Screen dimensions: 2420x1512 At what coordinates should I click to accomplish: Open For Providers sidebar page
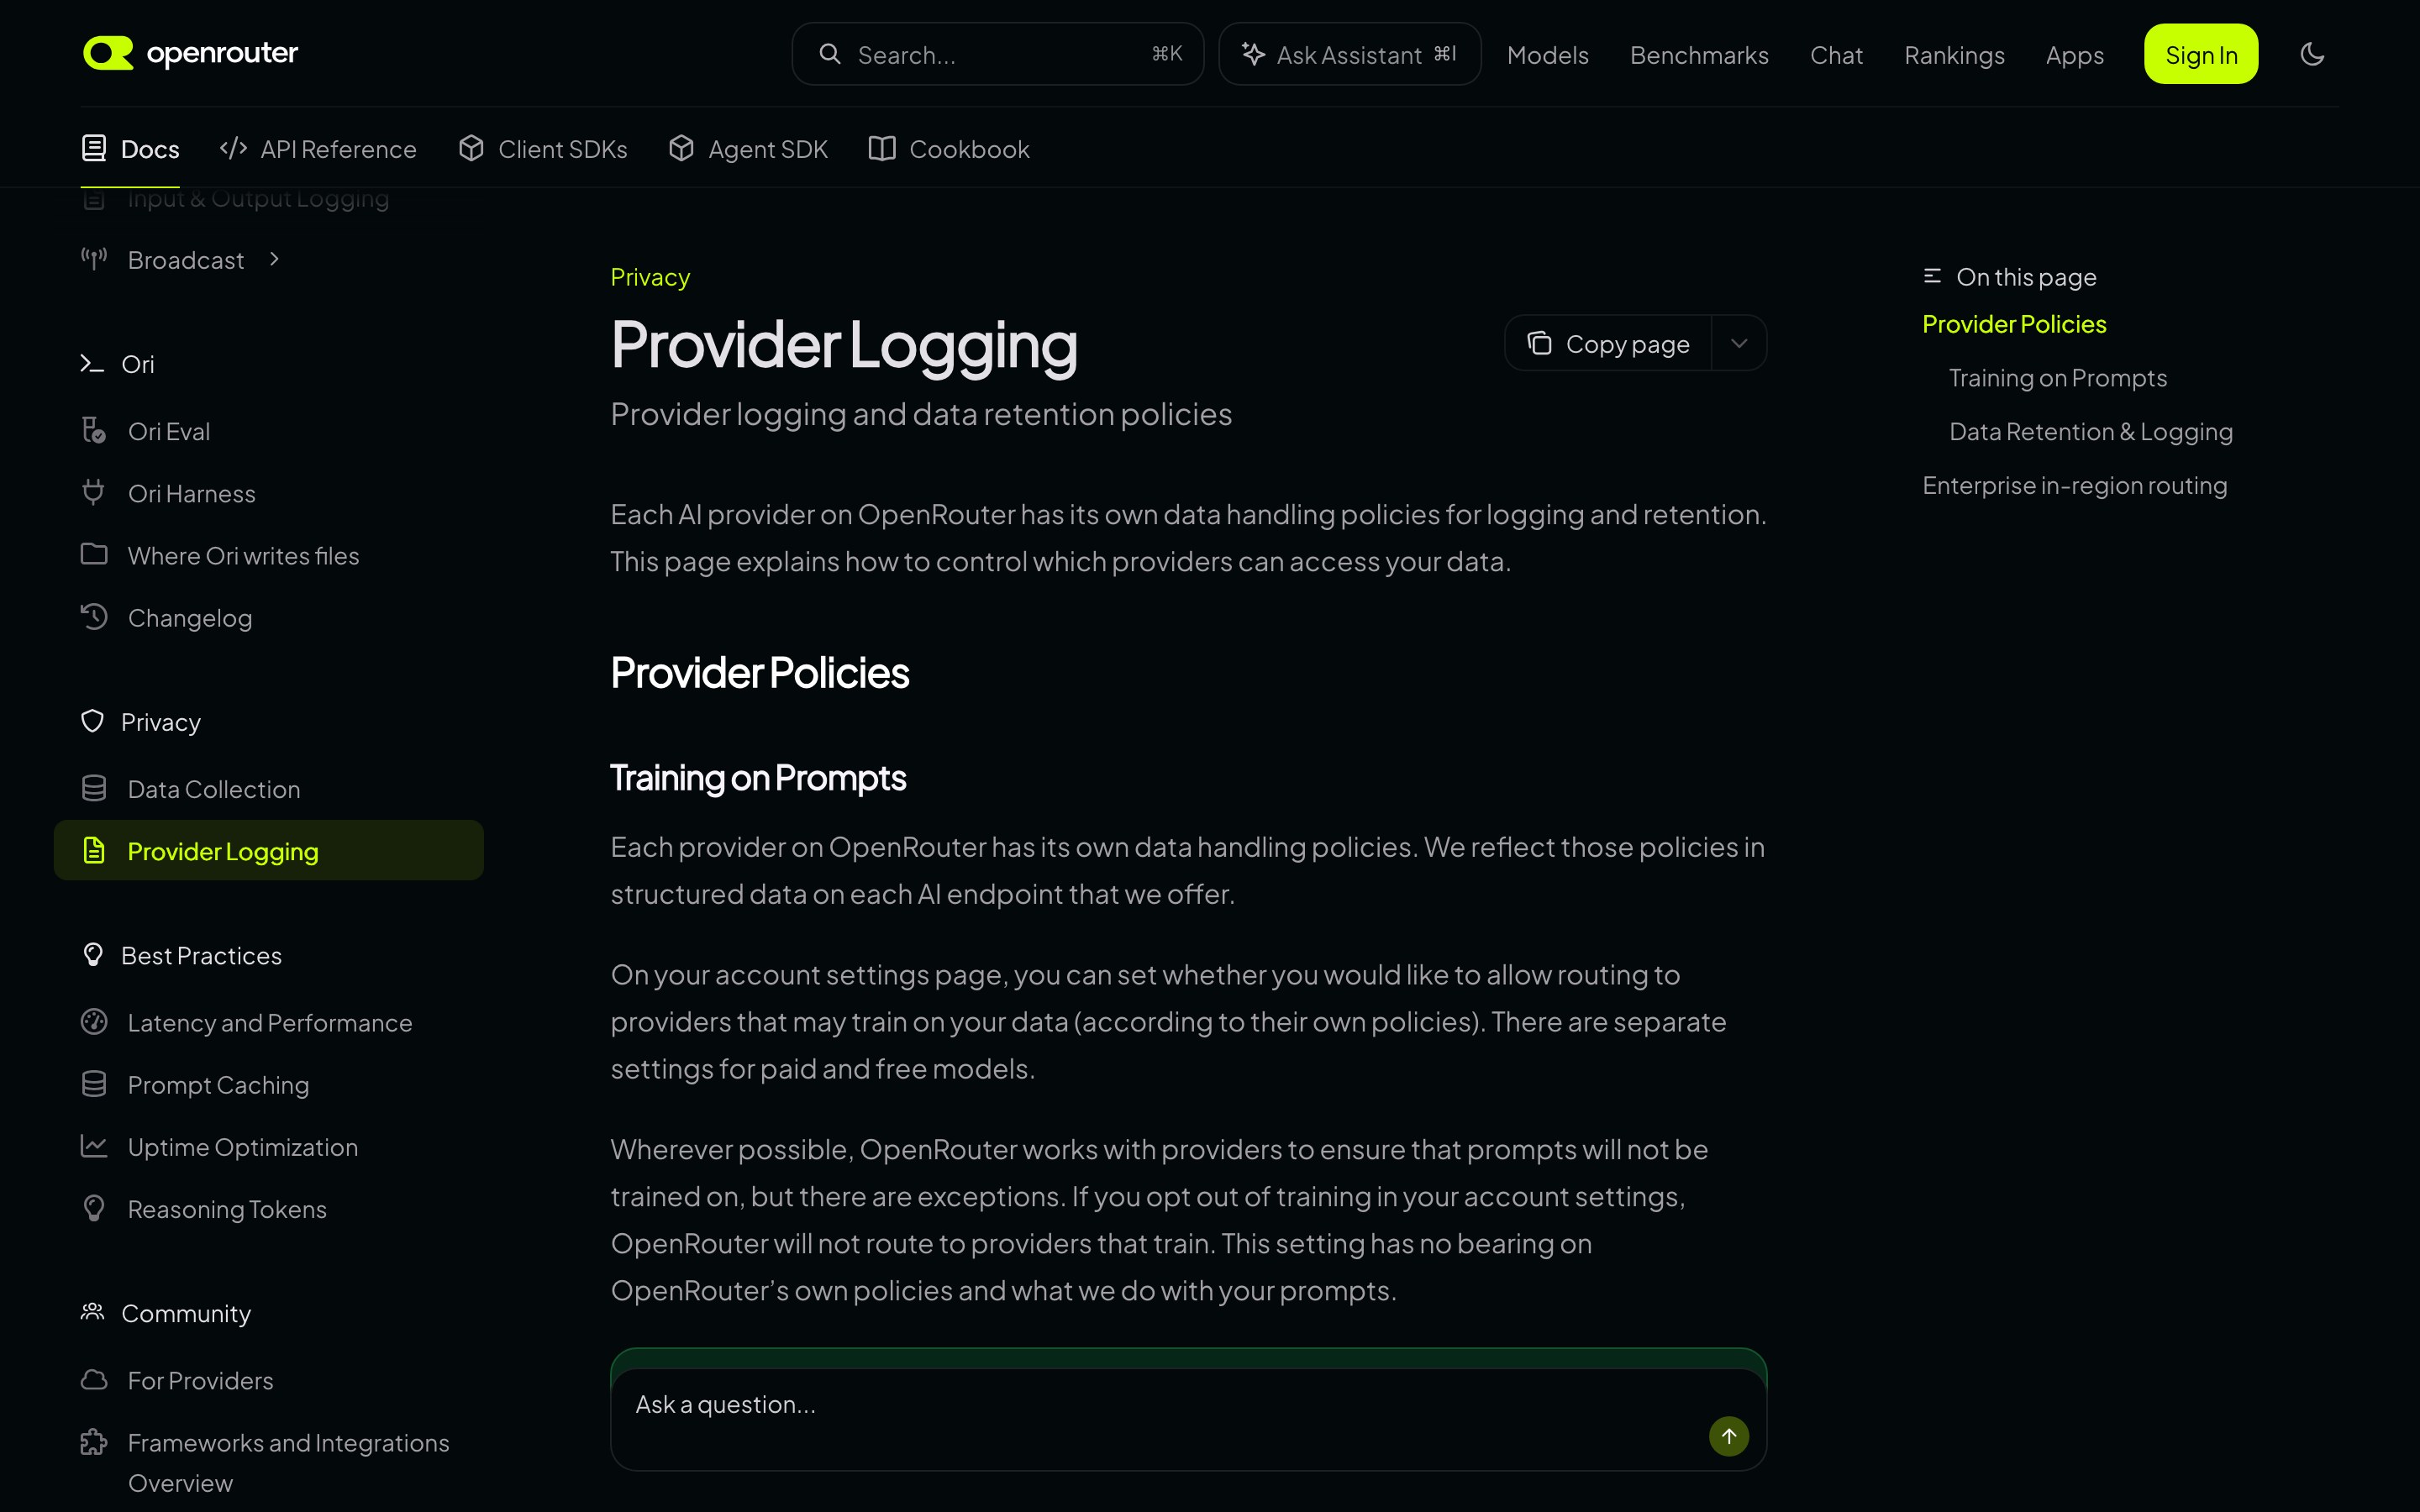coord(268,1380)
